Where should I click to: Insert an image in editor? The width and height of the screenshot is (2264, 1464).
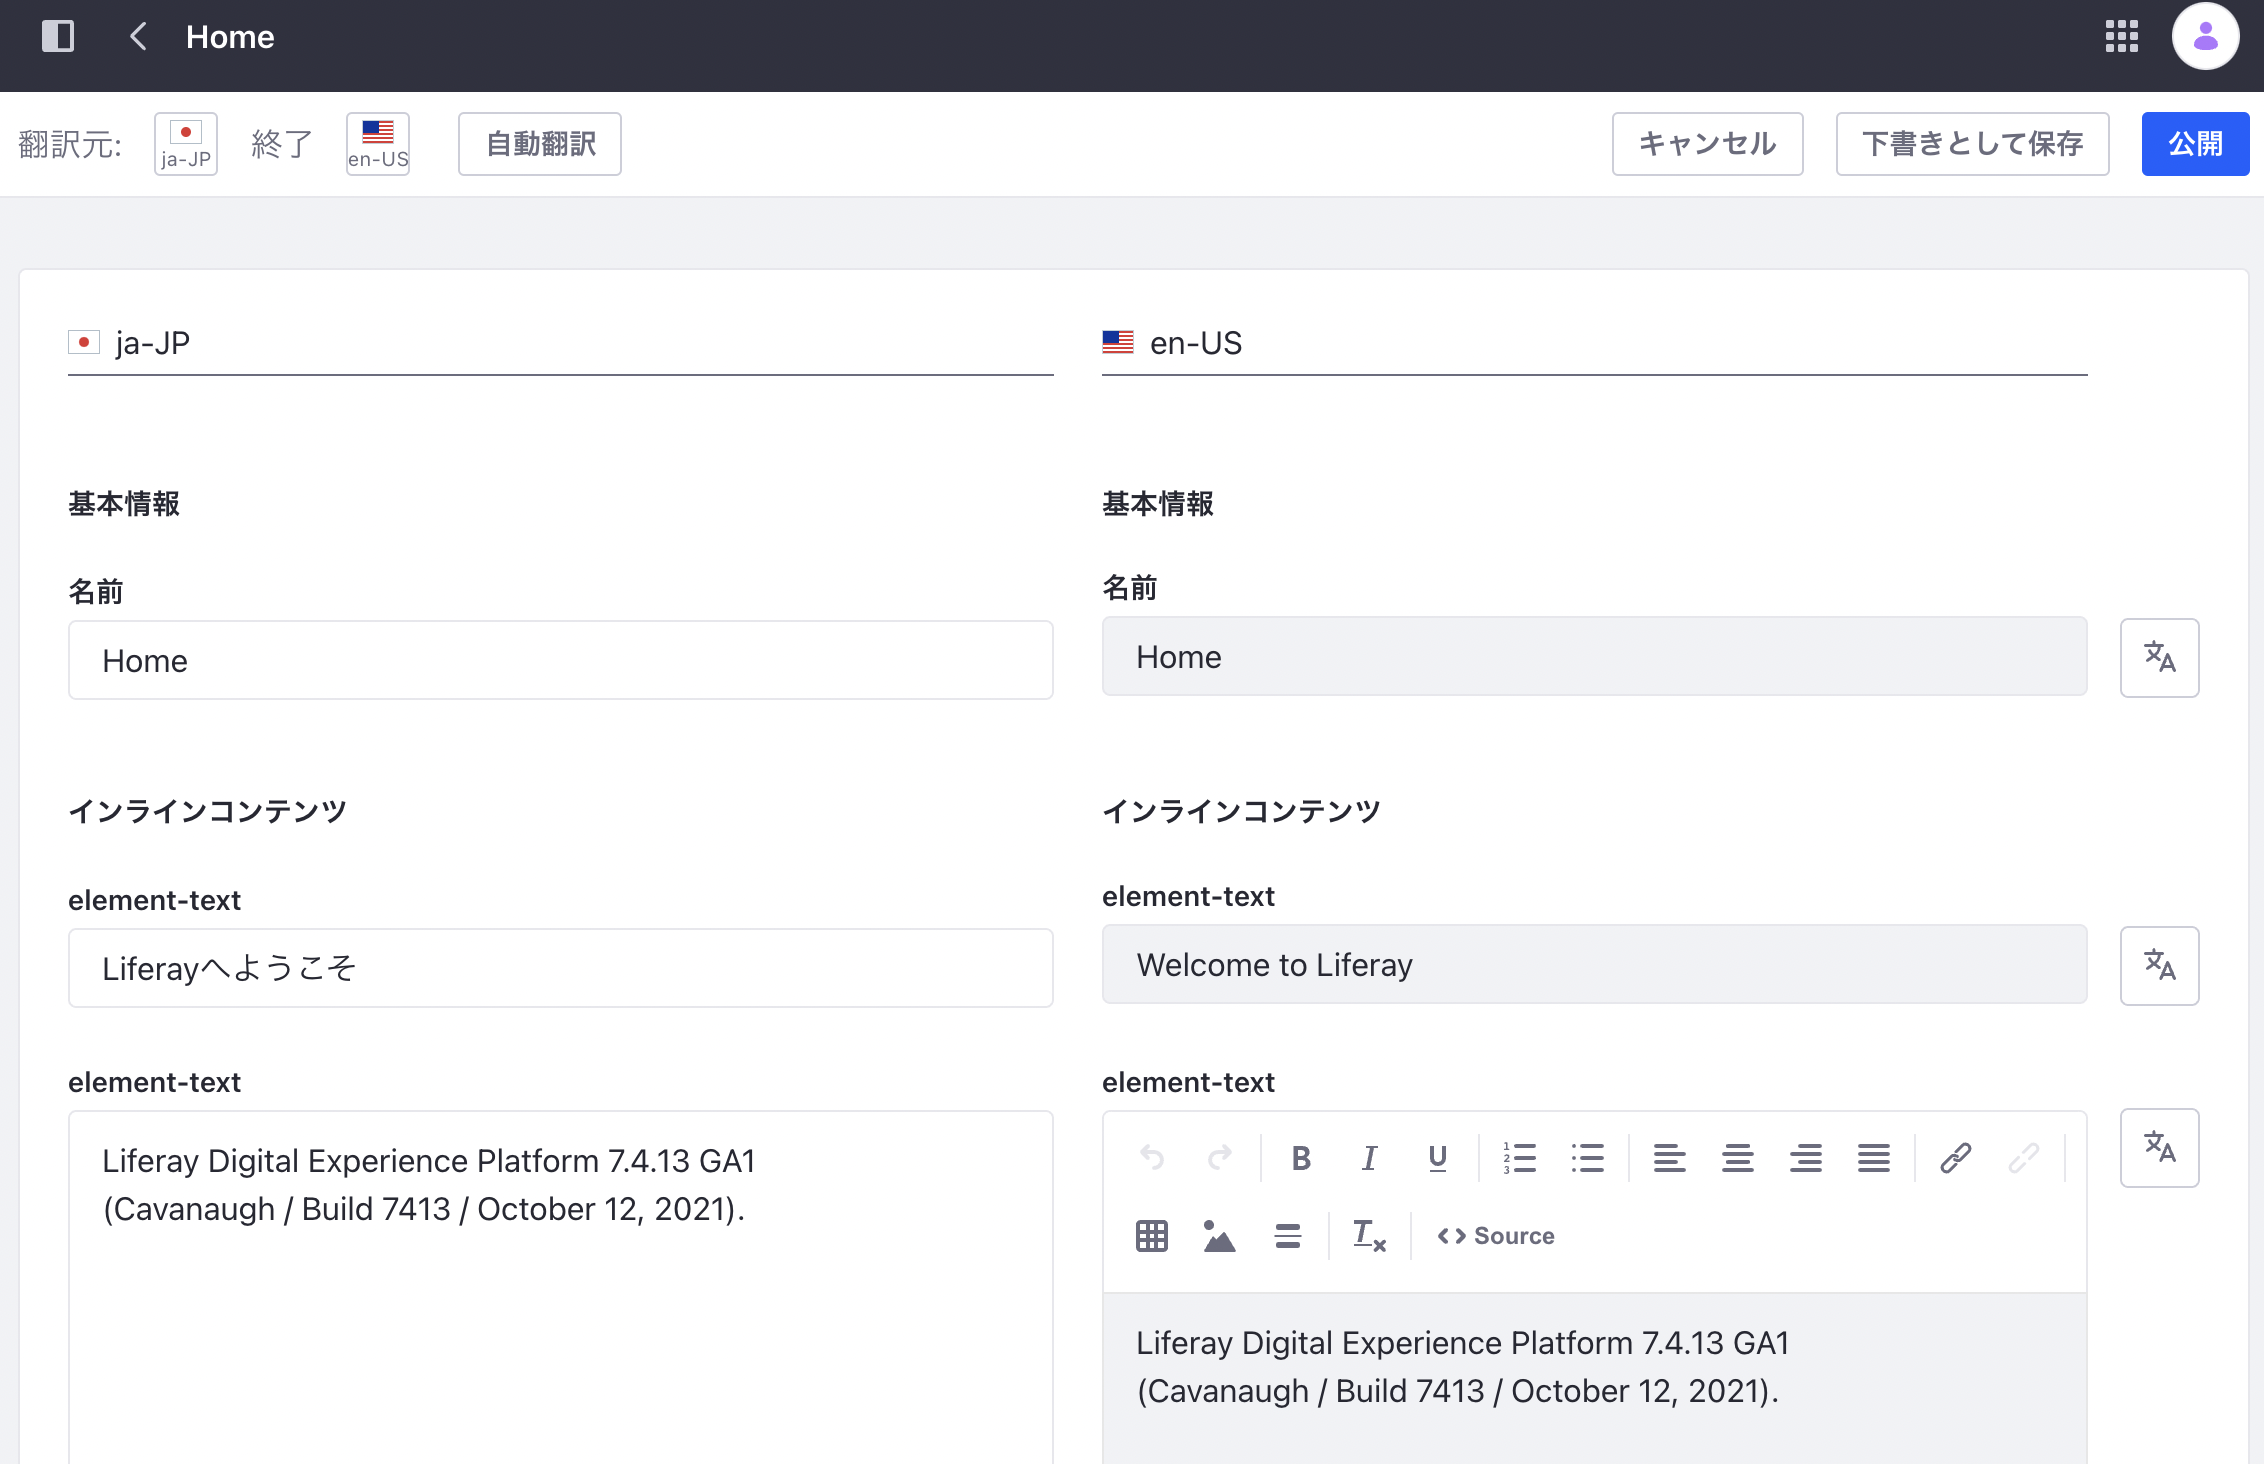1219,1236
